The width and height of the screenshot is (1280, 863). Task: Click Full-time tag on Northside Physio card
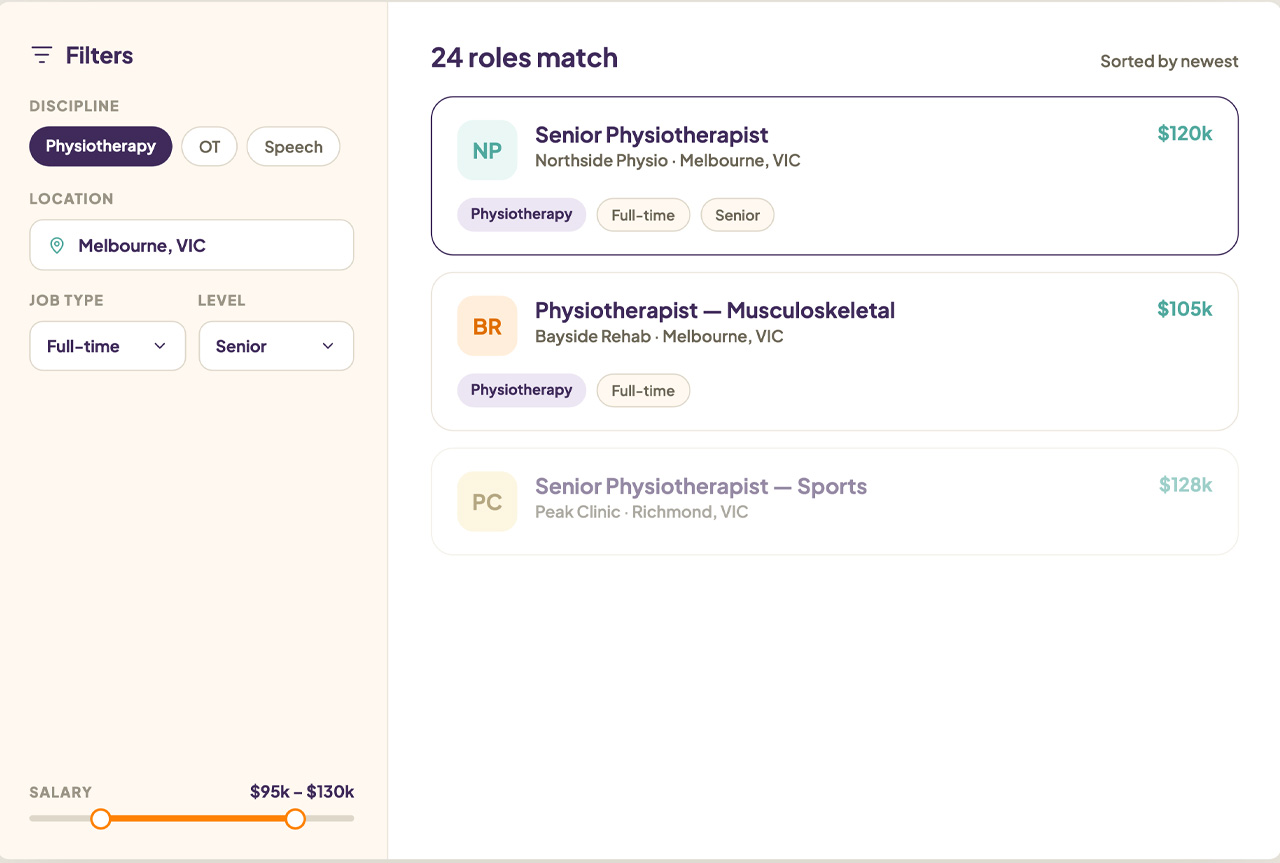pyautogui.click(x=643, y=215)
